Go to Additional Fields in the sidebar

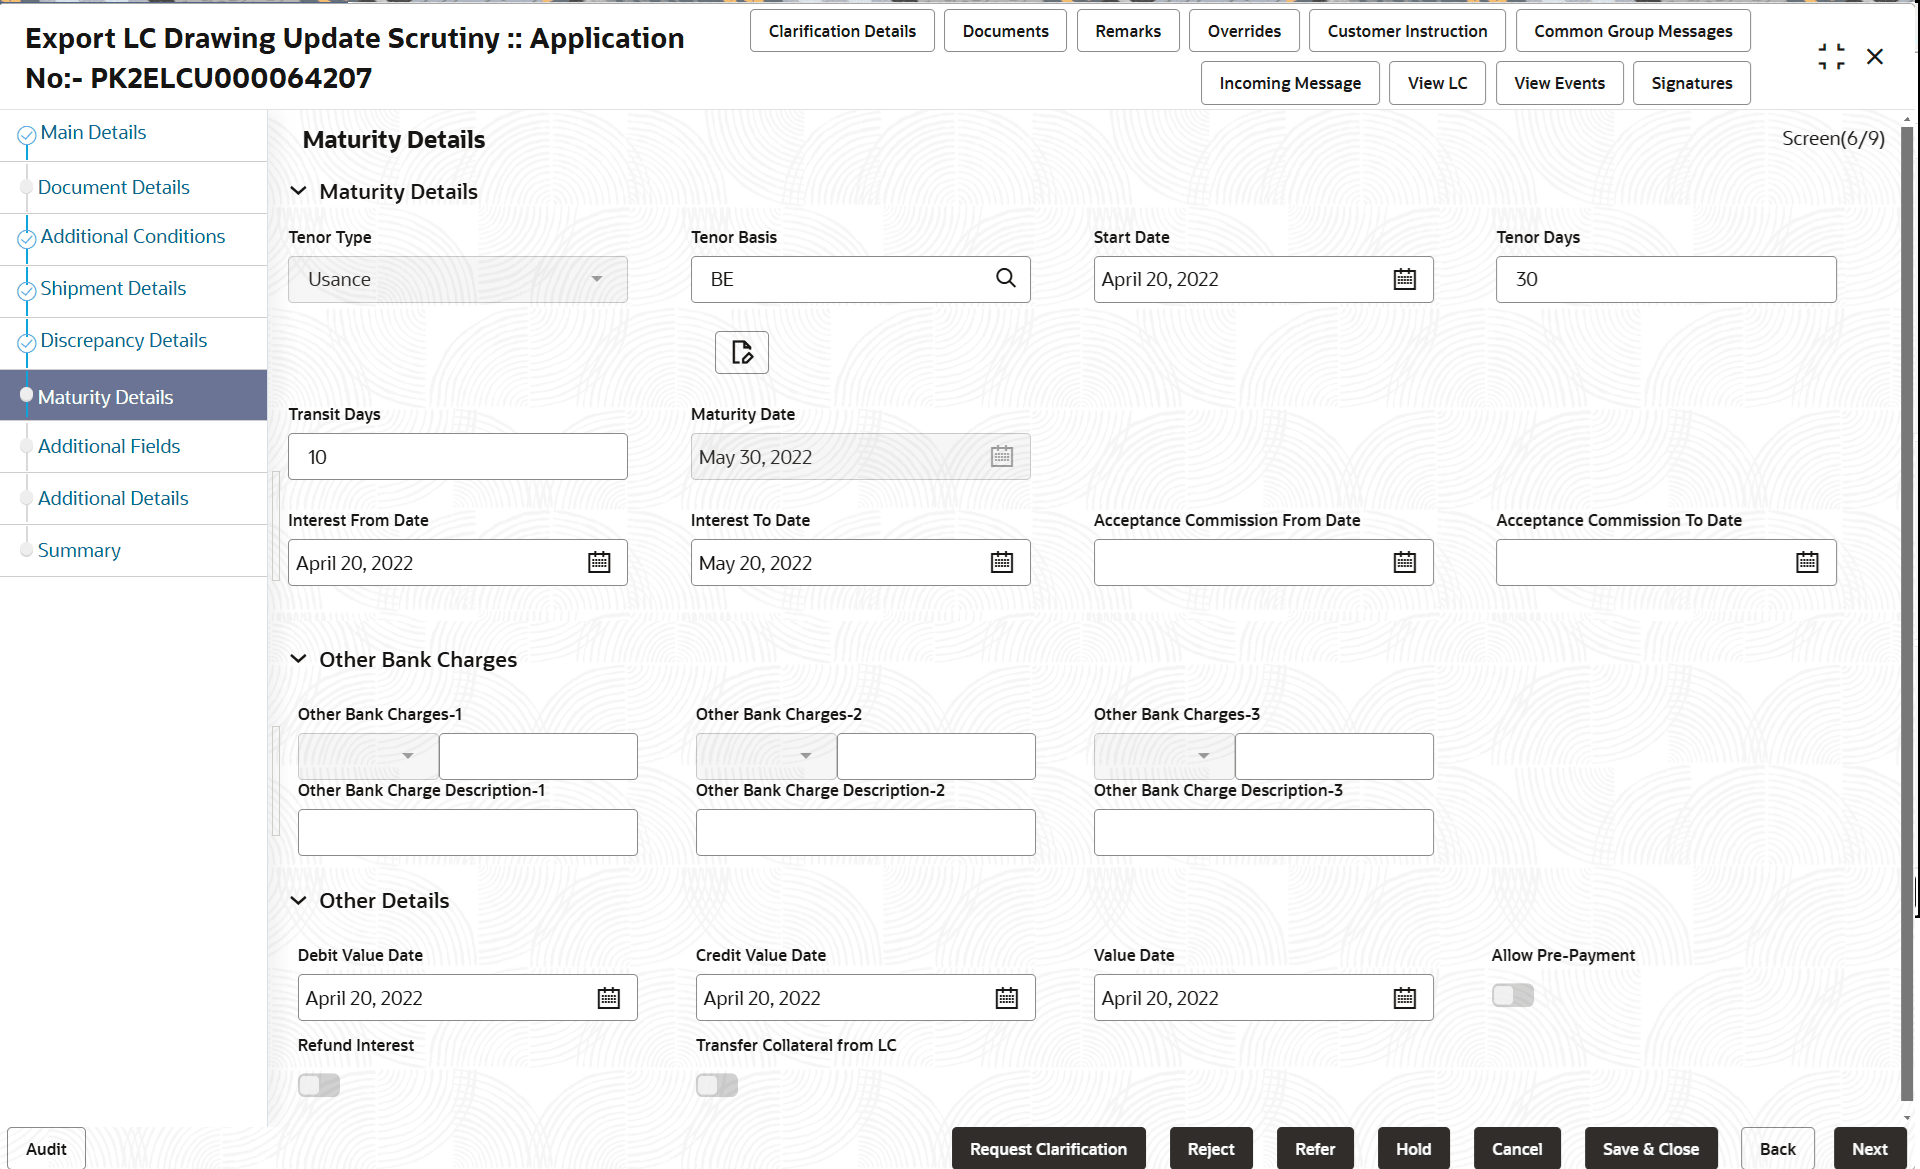(109, 446)
